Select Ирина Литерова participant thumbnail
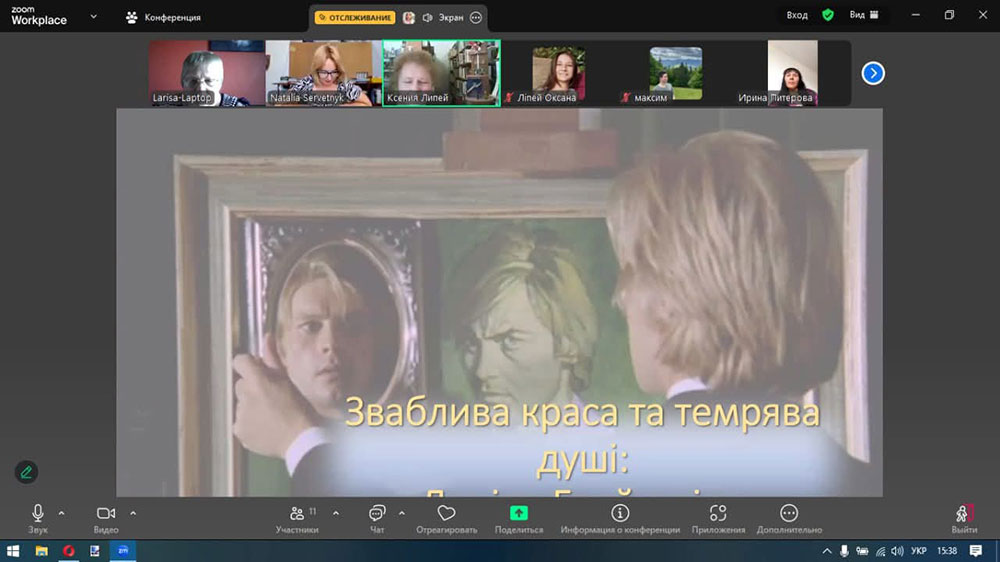This screenshot has width=1000, height=562. point(792,73)
